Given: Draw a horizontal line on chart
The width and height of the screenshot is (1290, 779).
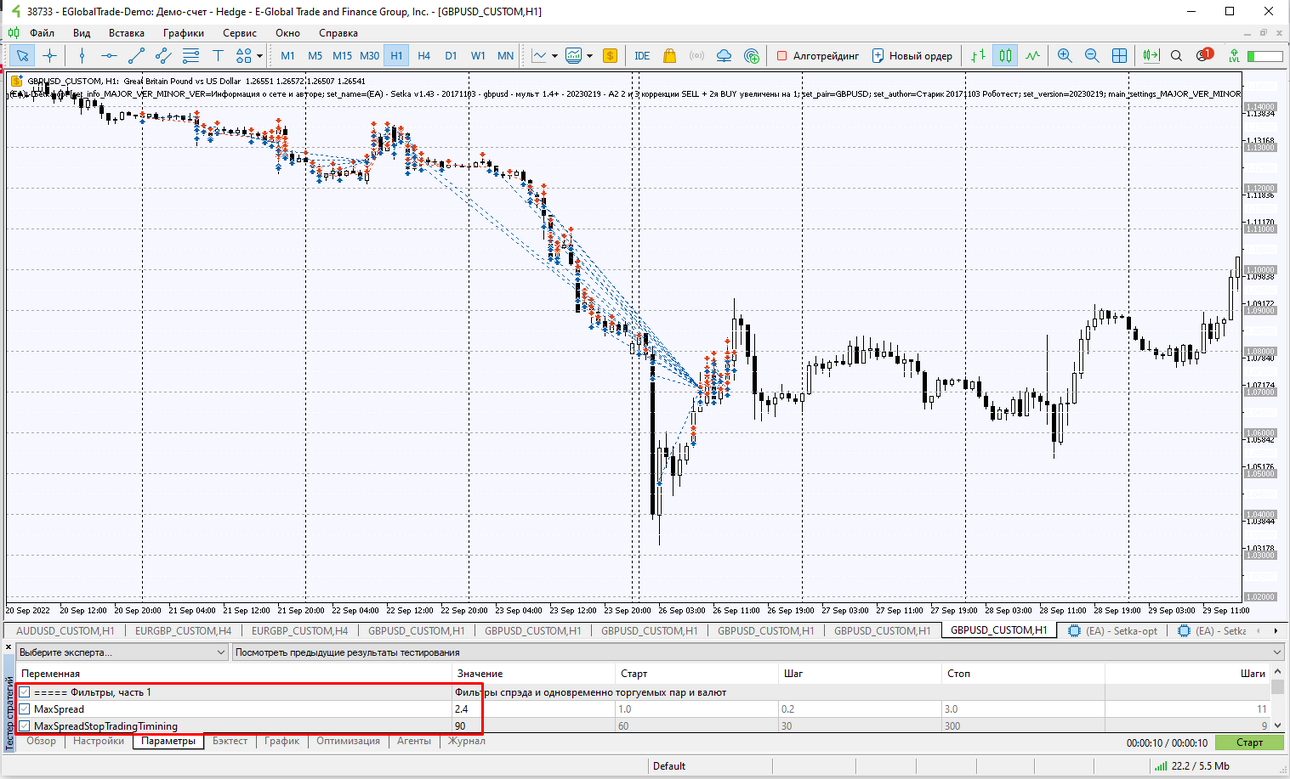Looking at the screenshot, I should [x=109, y=56].
